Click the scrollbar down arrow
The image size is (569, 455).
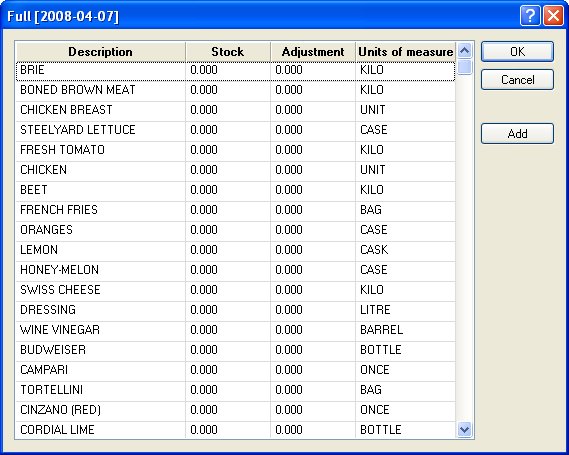[x=464, y=430]
